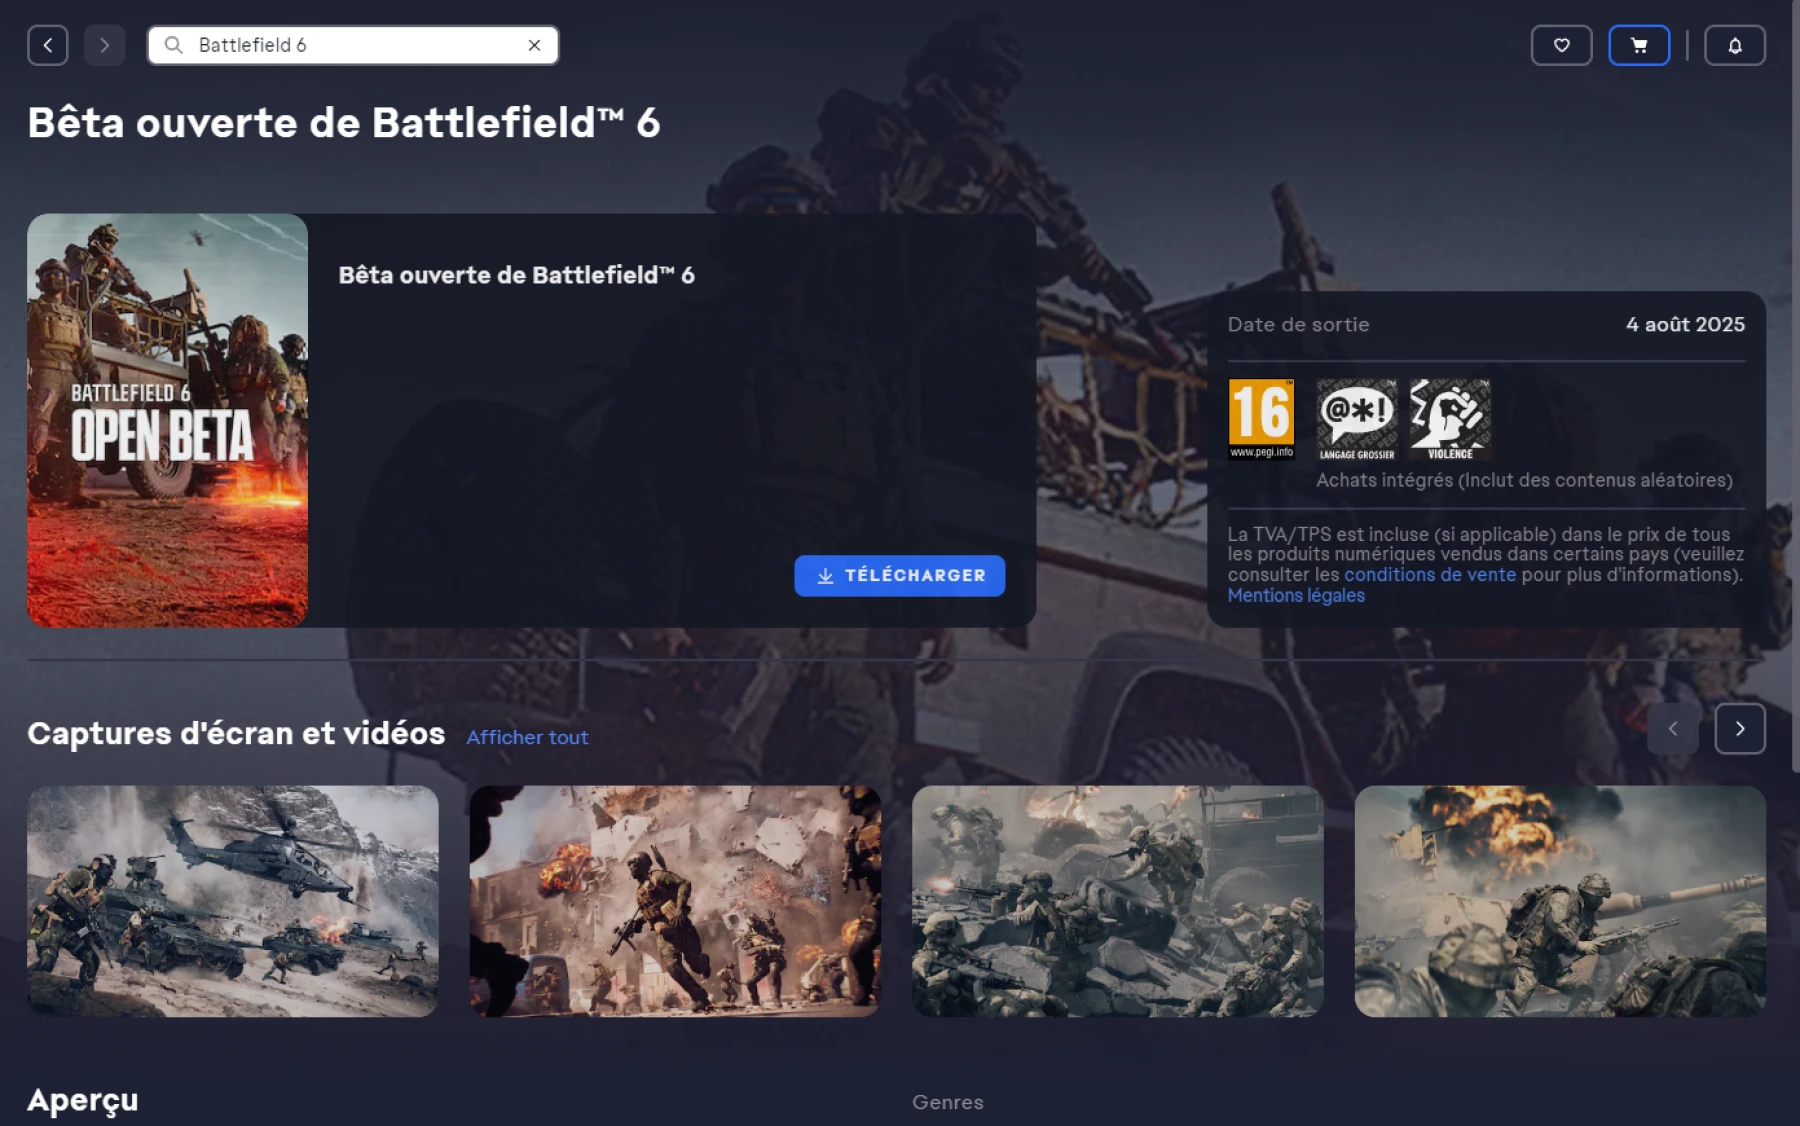Click the Aperçu section heading

tap(83, 1101)
